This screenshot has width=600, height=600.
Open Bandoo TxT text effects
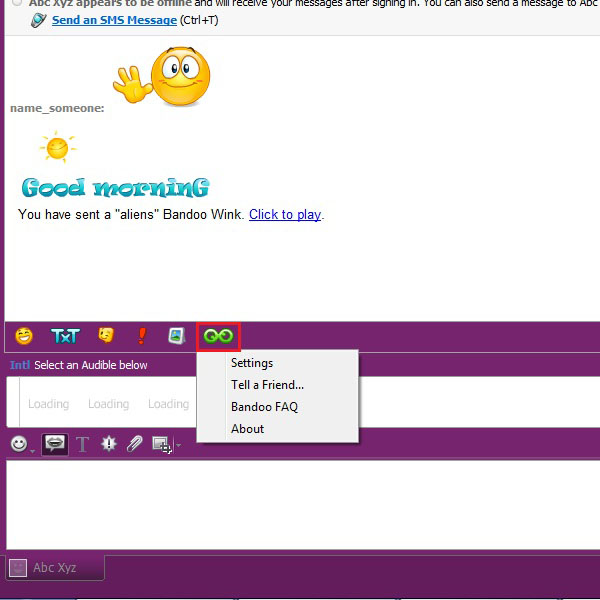[65, 336]
